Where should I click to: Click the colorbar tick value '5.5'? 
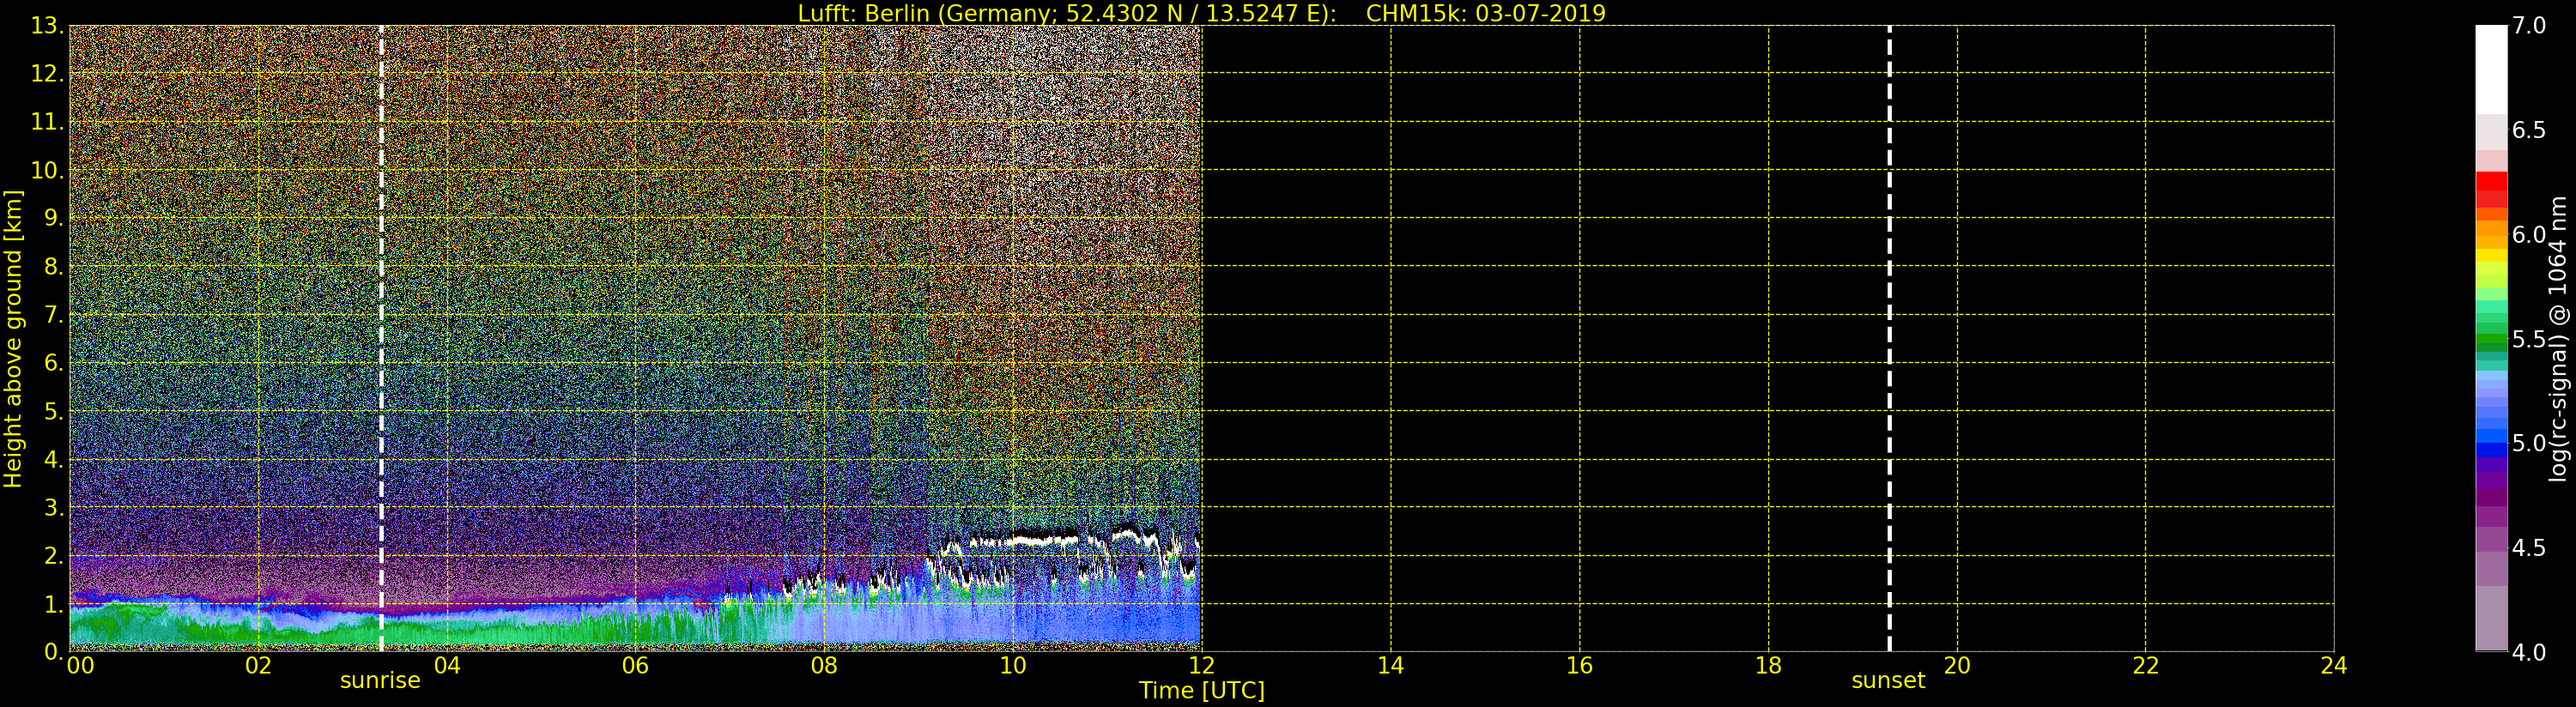pyautogui.click(x=2529, y=340)
